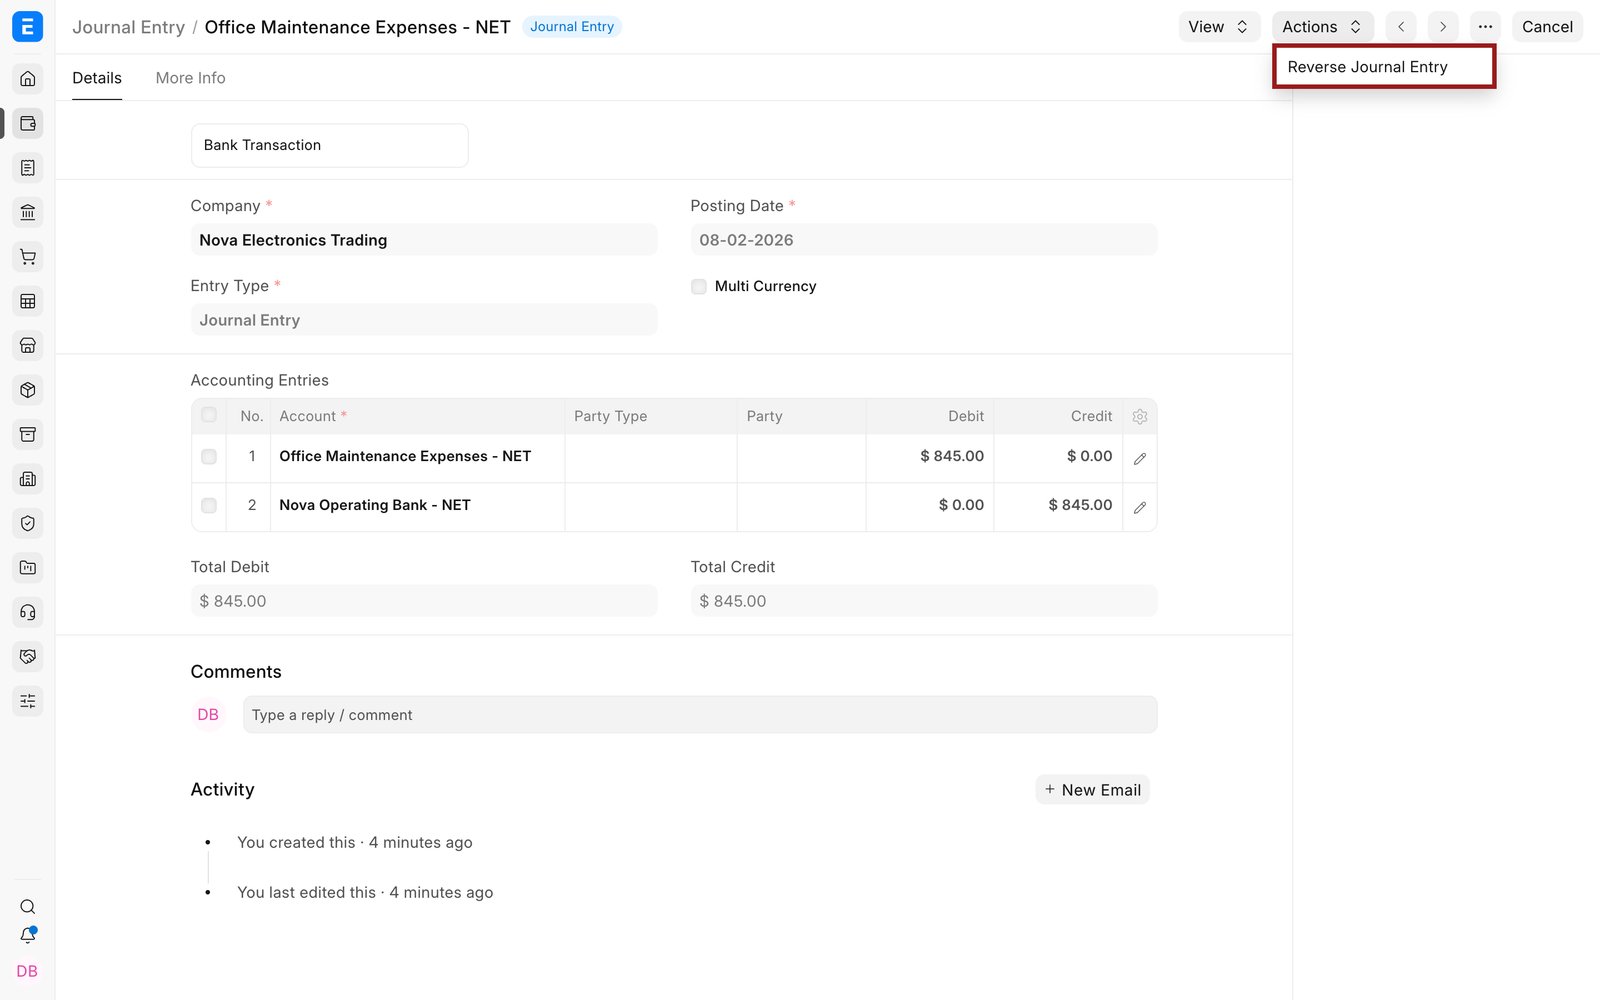This screenshot has height=1000, width=1600.
Task: Click the New Email button
Action: (1093, 790)
